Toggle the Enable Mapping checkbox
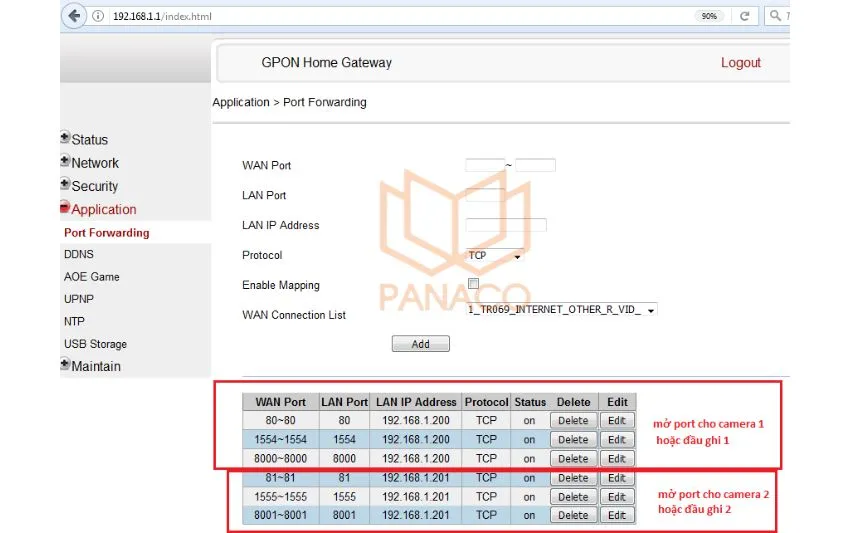850x533 pixels. (x=473, y=284)
